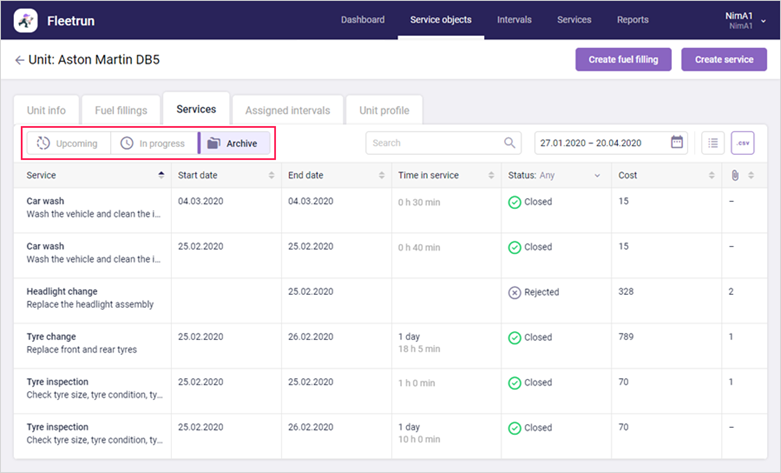Click the list view columns icon
The height and width of the screenshot is (473, 781).
(713, 143)
